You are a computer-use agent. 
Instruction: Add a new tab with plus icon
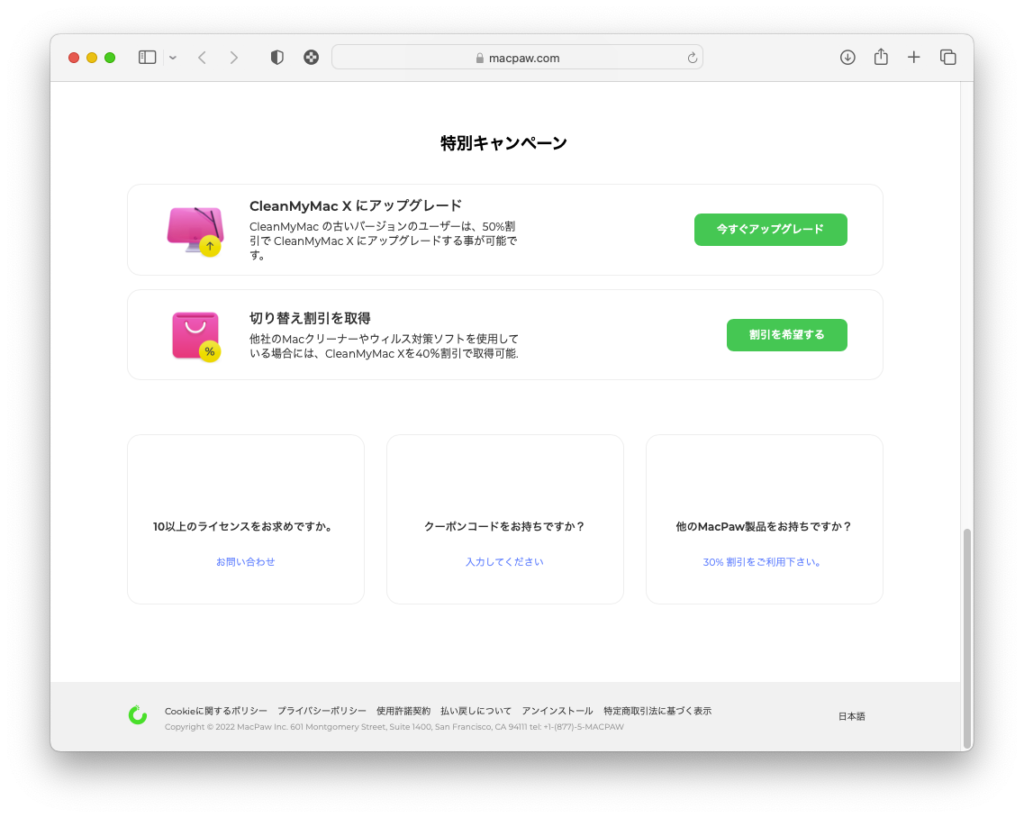(914, 57)
